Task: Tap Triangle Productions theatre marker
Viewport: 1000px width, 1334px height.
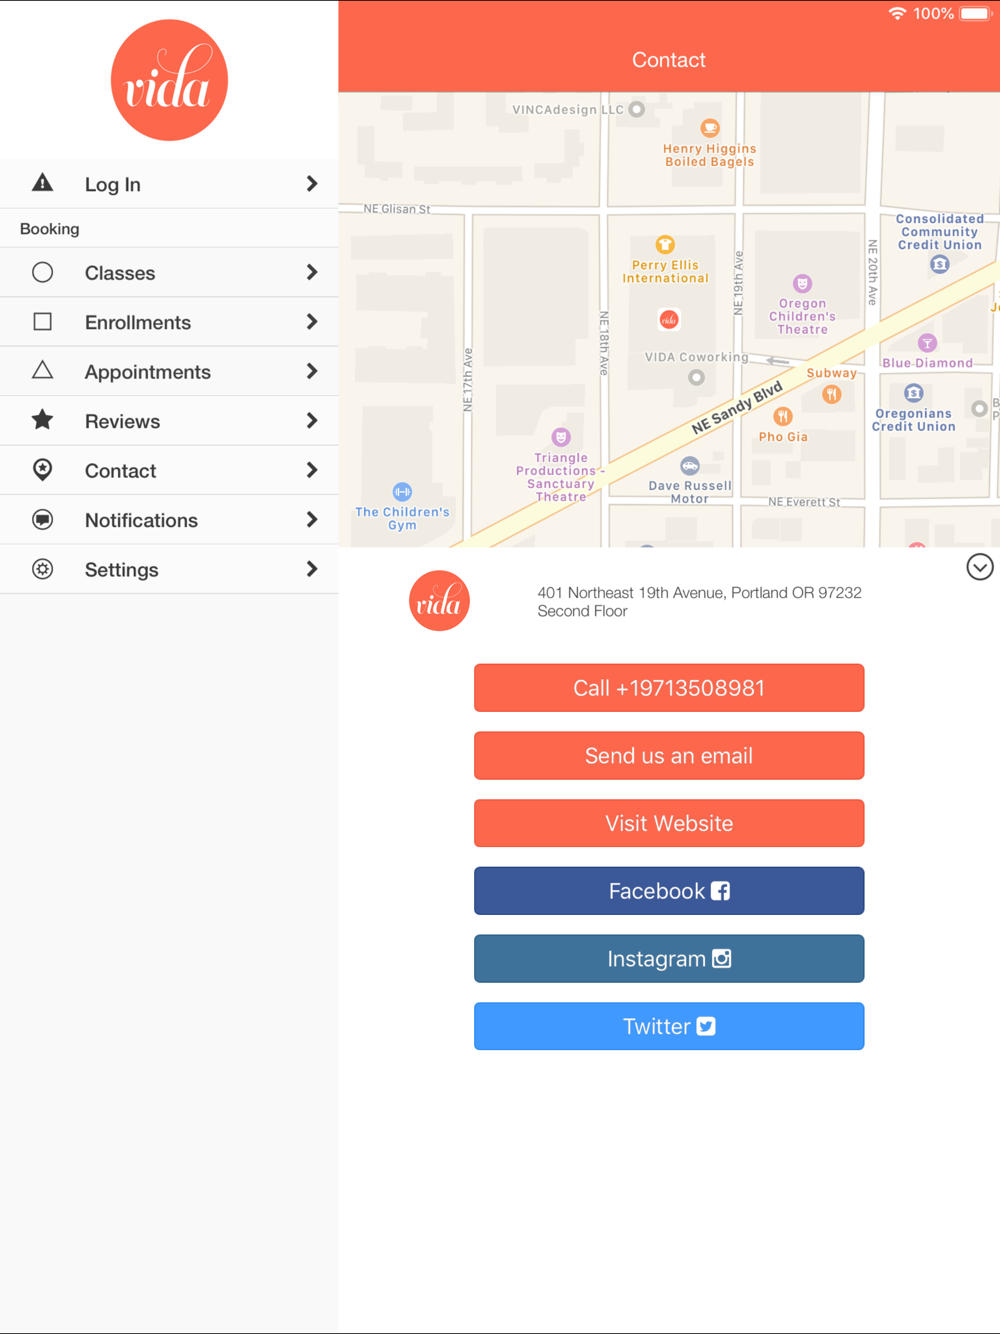Action: (561, 437)
